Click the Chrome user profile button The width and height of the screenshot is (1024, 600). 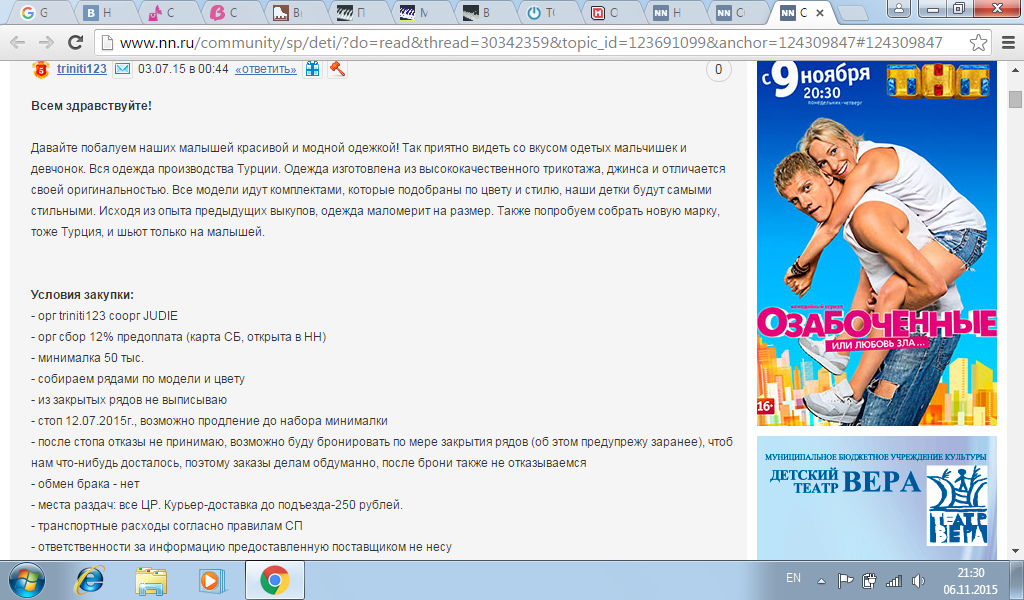pos(899,8)
